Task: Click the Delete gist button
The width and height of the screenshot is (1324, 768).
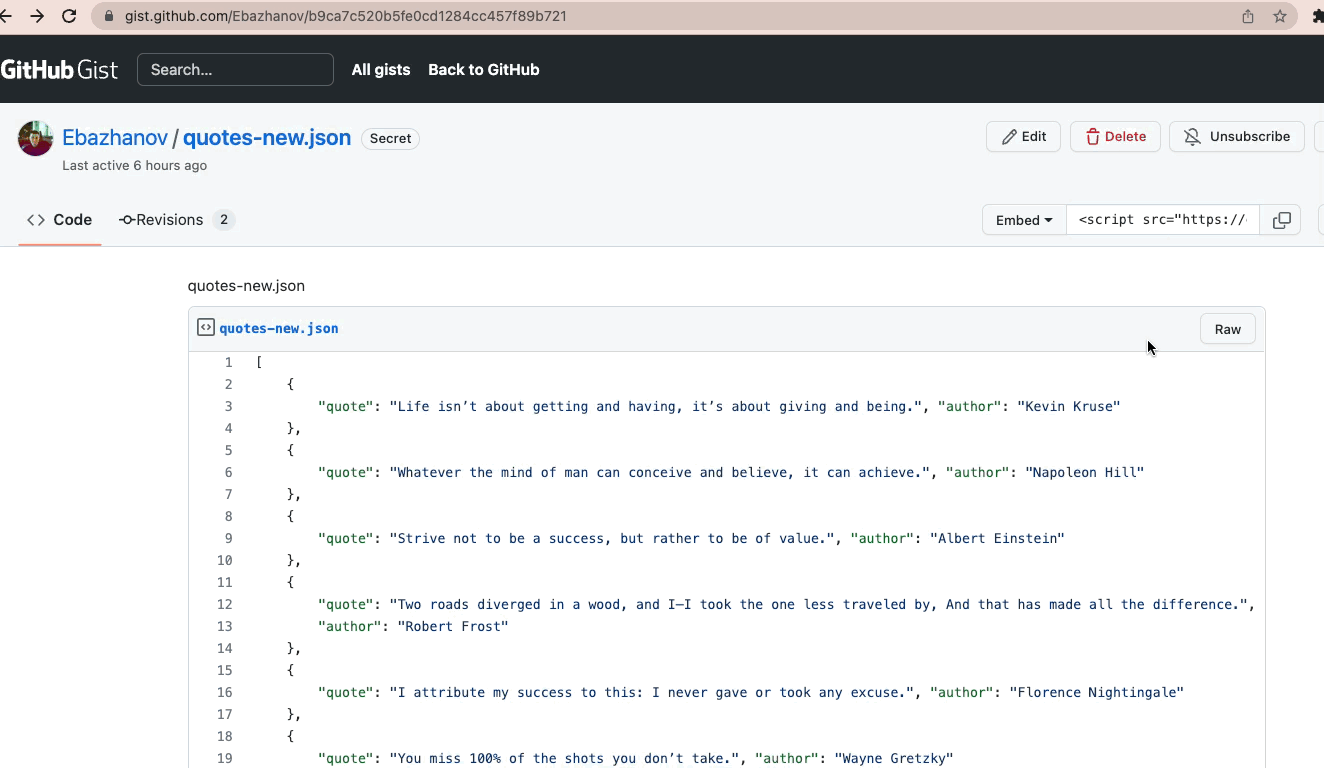Action: 1115,137
